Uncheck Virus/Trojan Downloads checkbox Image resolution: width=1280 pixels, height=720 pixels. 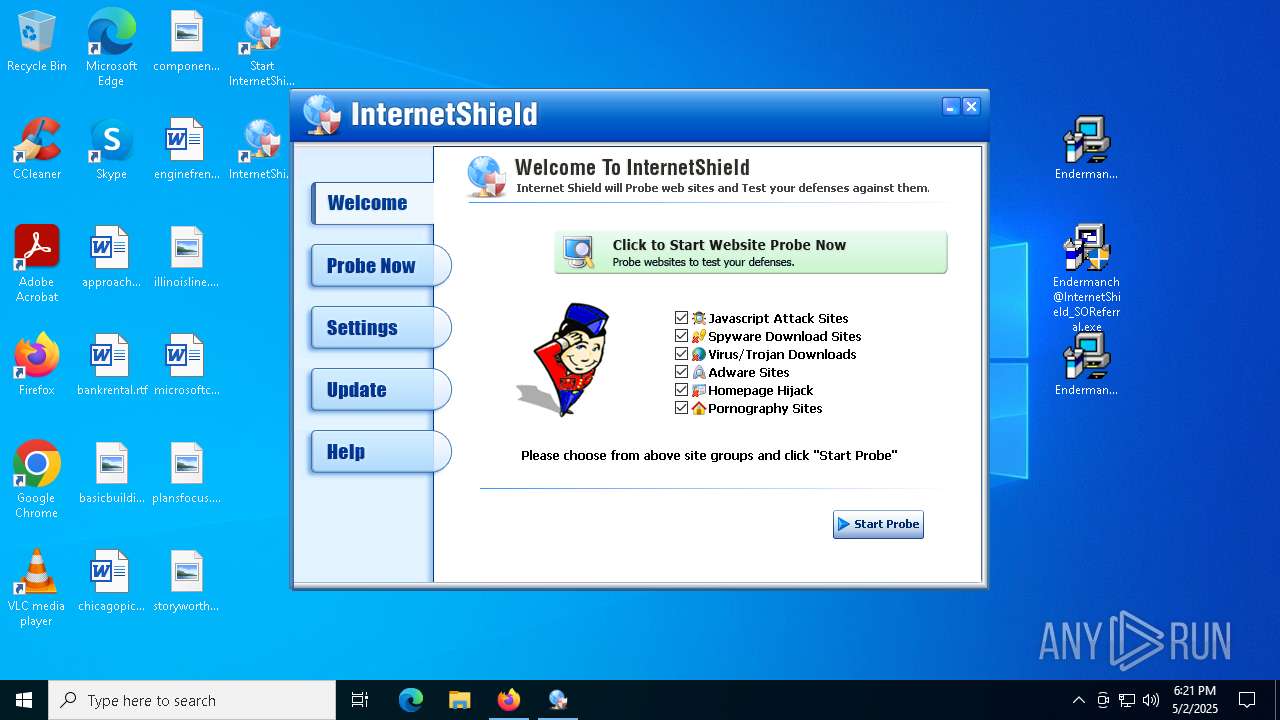pos(682,354)
